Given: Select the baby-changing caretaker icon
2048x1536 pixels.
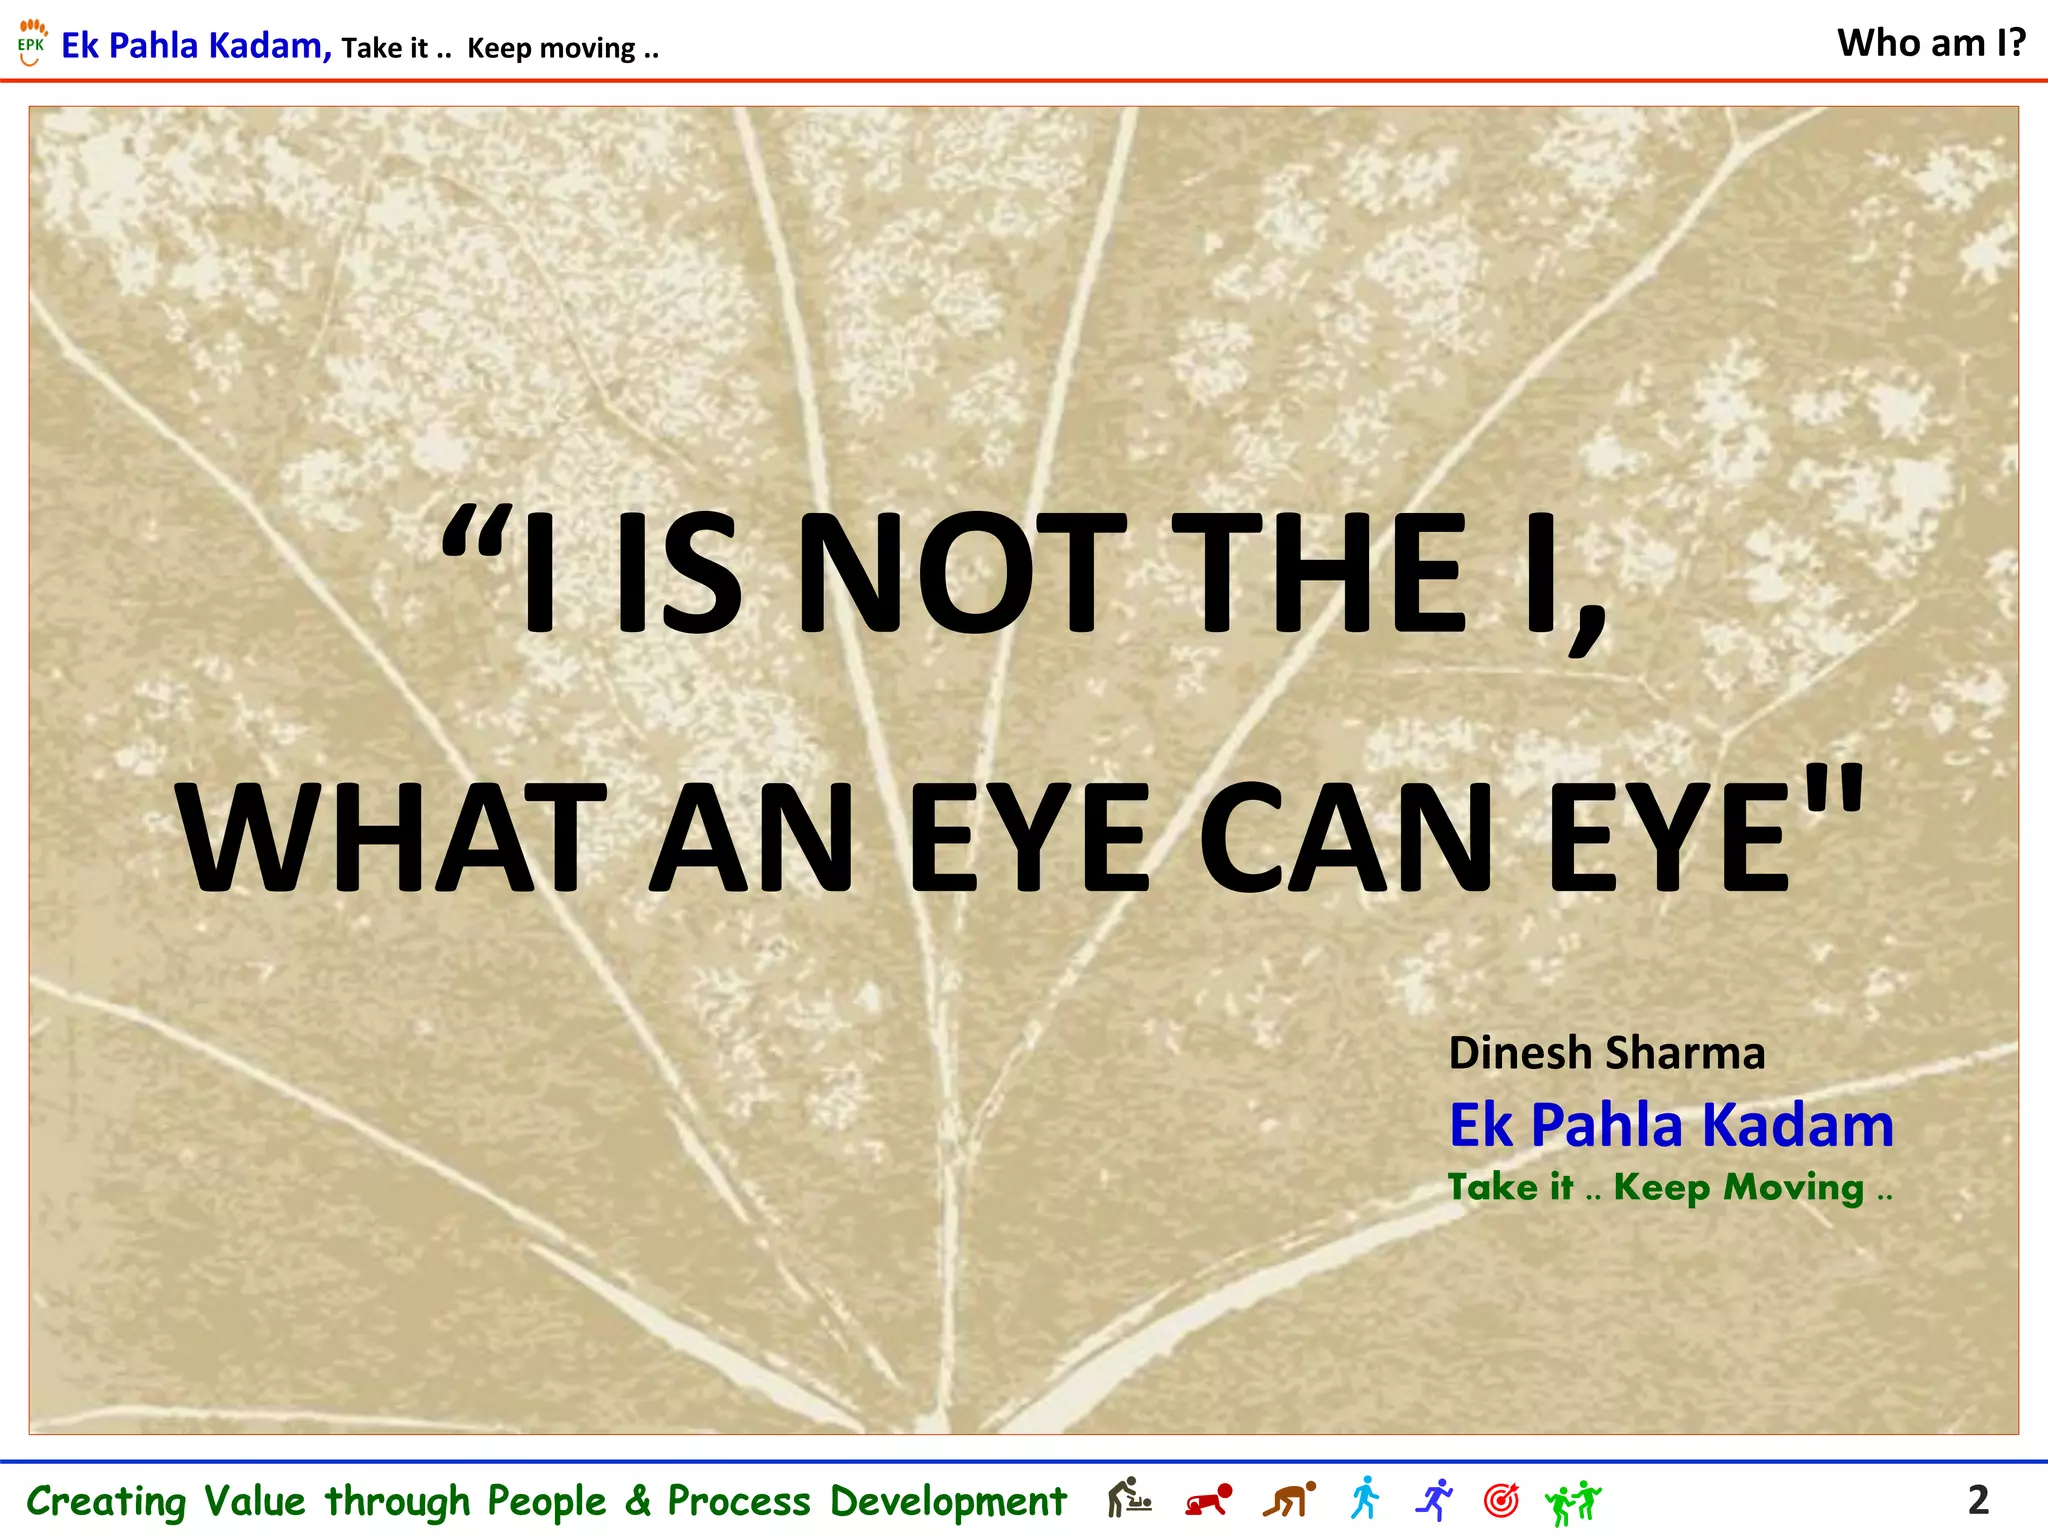Looking at the screenshot, I should click(1130, 1498).
